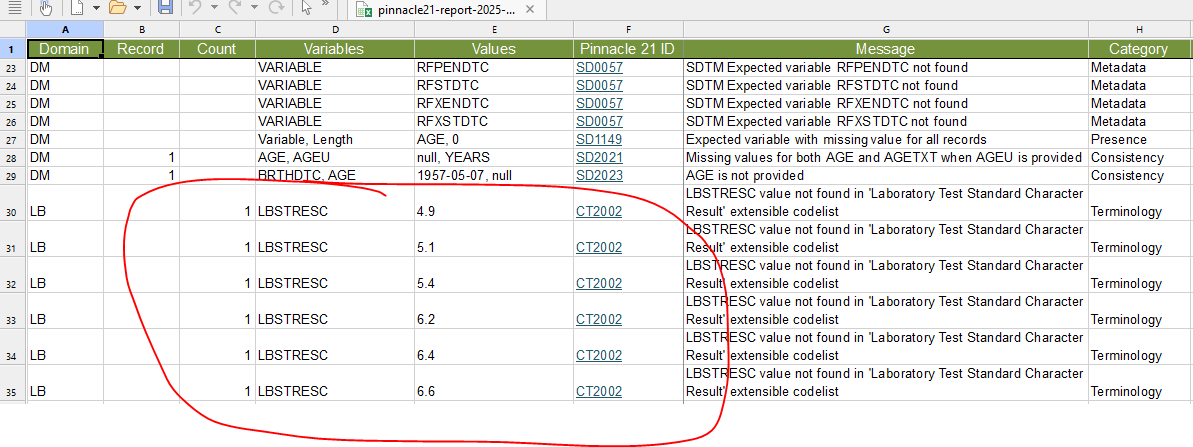Select the cell 'AGE, AGEU'
1193x447 pixels.
[334, 158]
